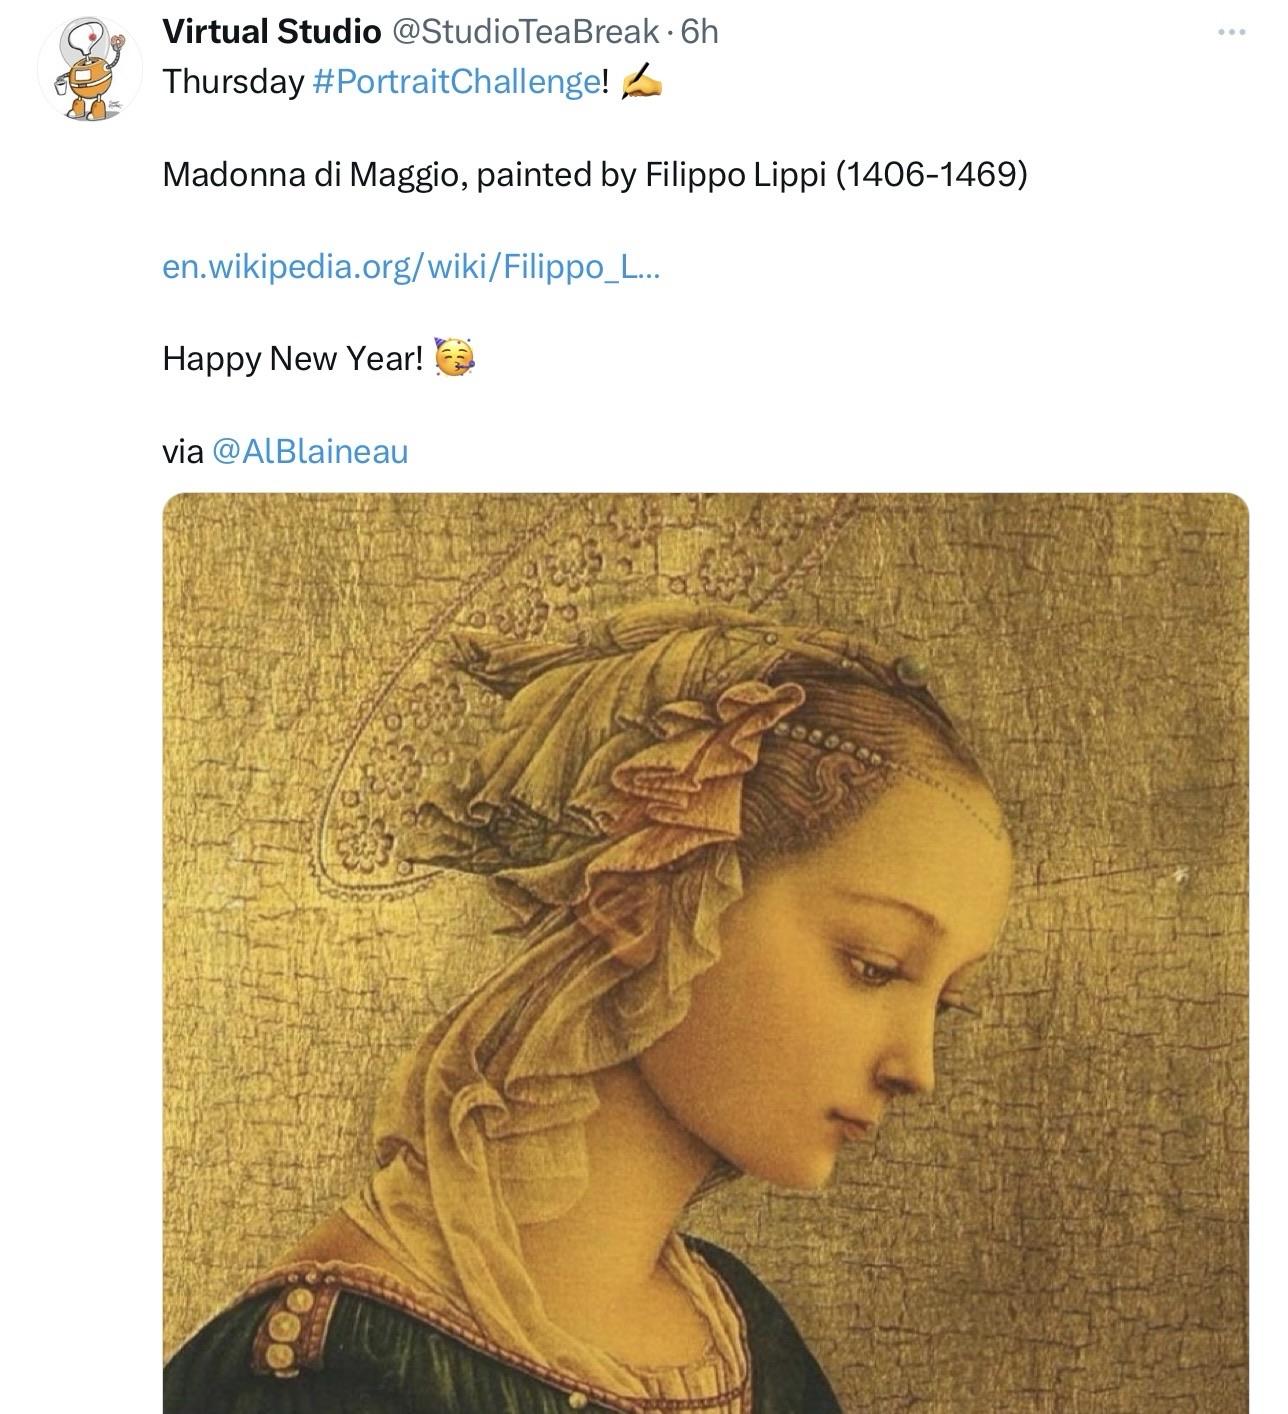
Task: Click the word "Thursday" in the tweet
Action: [x=233, y=82]
